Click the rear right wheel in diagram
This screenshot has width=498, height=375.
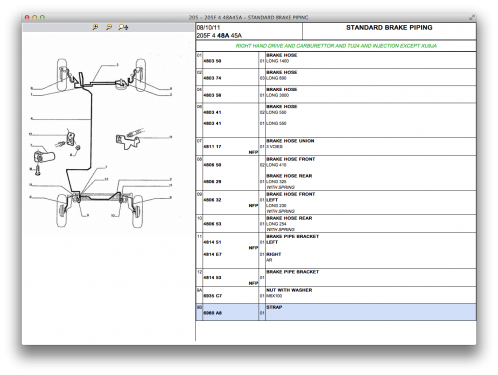pyautogui.click(x=137, y=211)
